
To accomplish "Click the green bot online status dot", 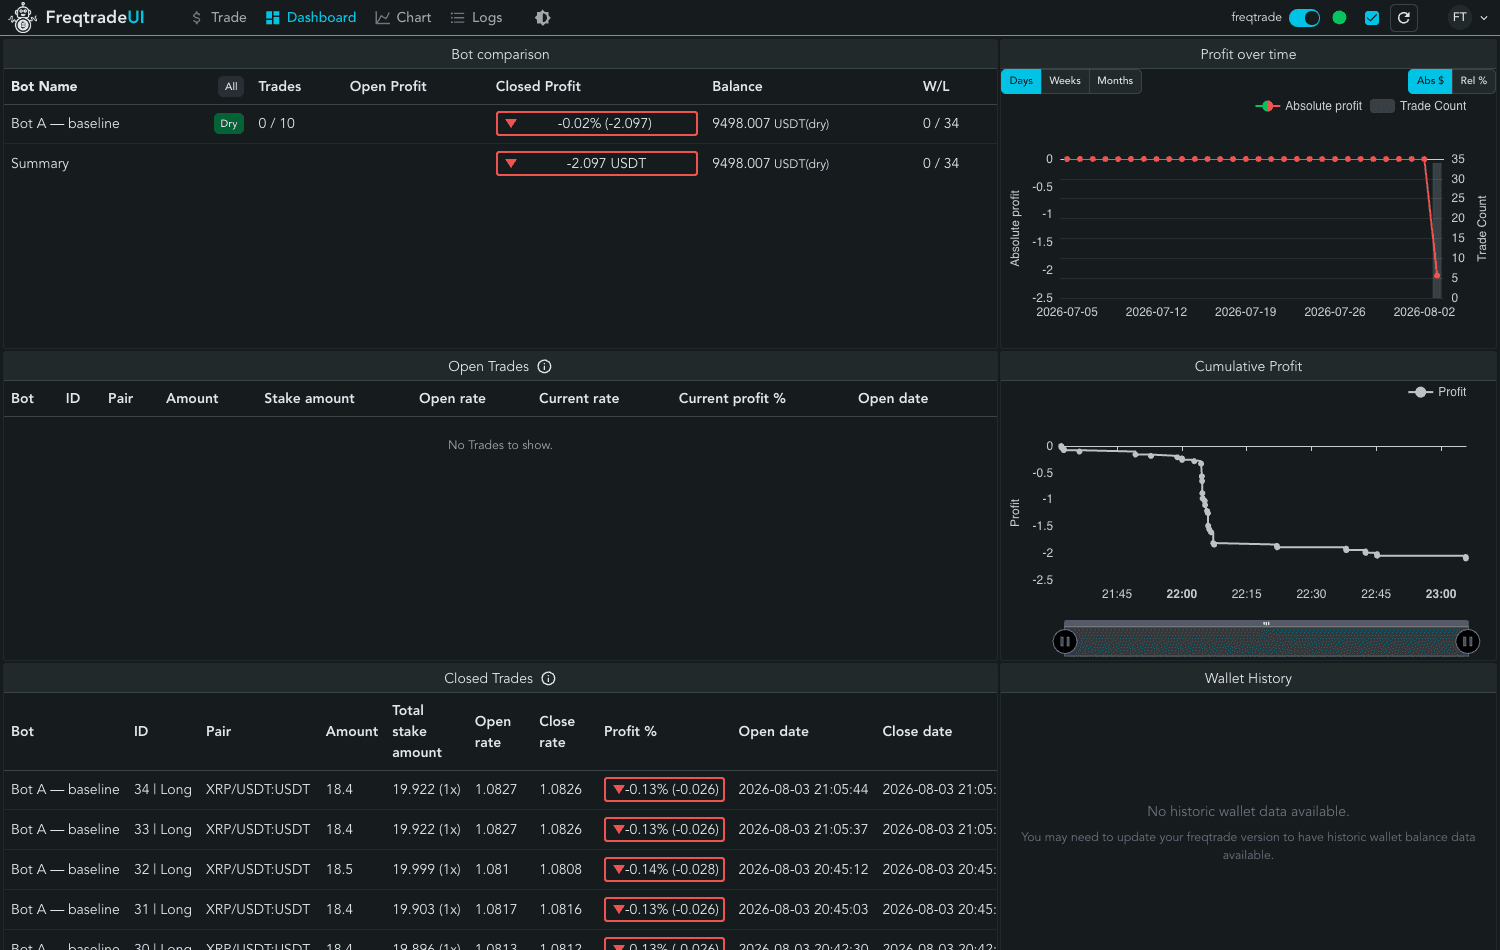I will (1340, 17).
